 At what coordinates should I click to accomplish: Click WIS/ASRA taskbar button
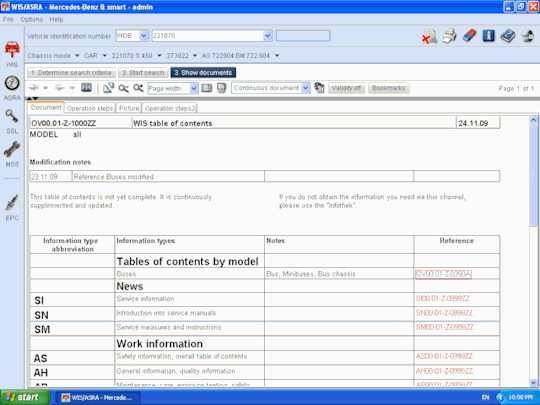point(97,398)
